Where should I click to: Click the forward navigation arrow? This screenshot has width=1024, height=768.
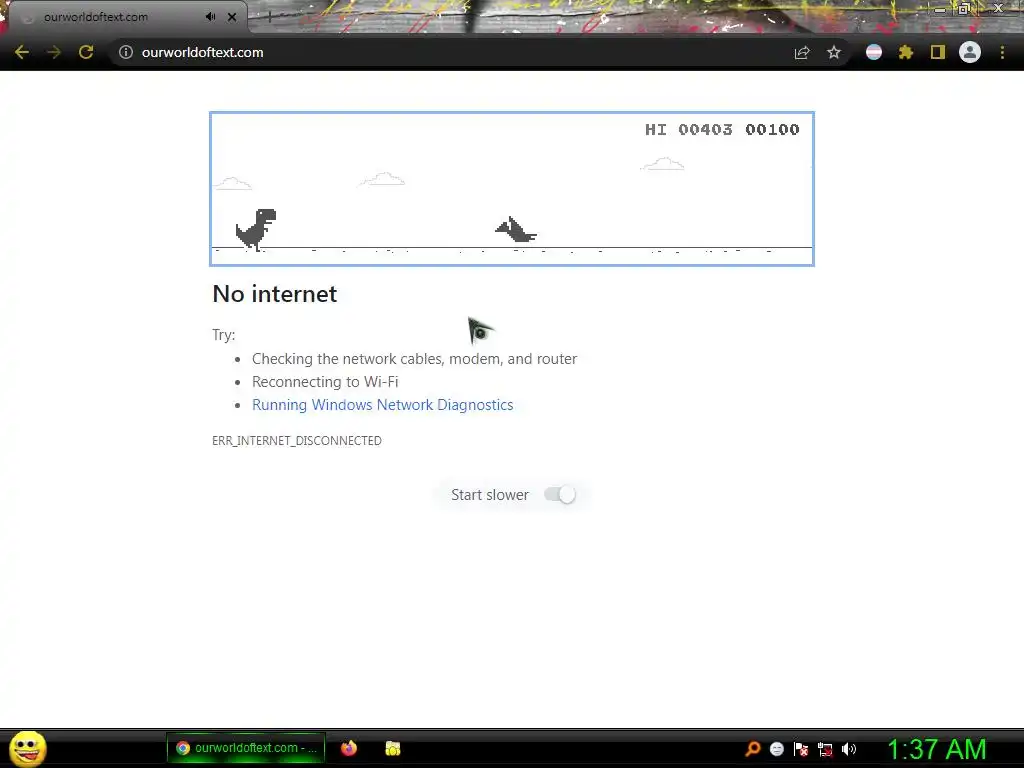tap(54, 52)
